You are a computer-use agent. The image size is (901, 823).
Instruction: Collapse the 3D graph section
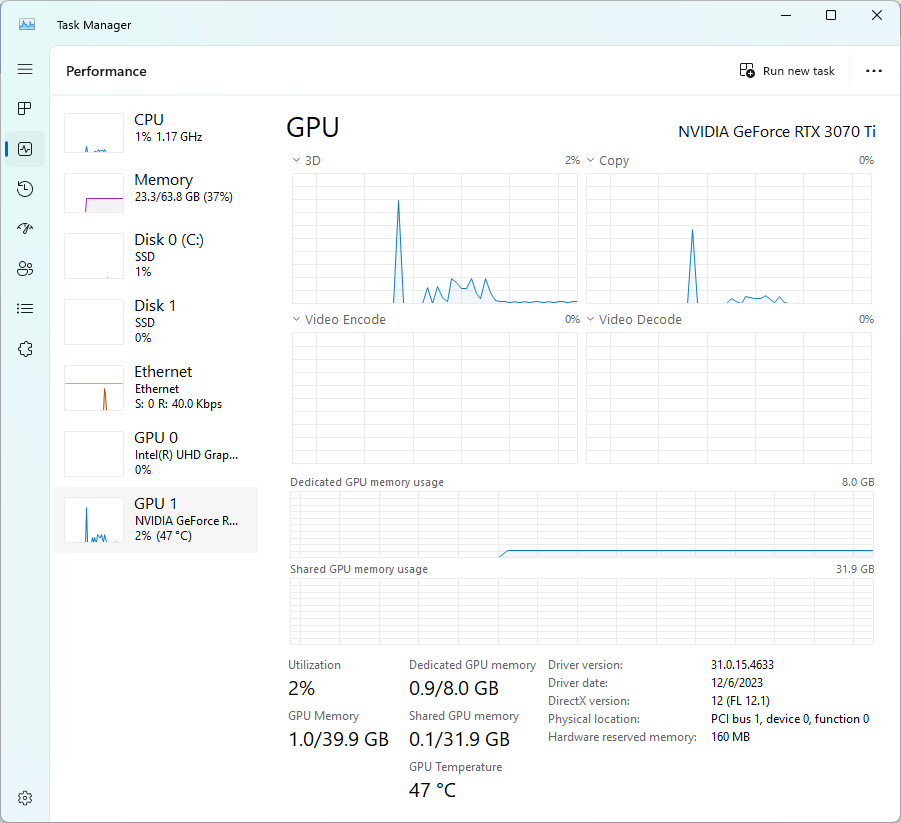295,160
